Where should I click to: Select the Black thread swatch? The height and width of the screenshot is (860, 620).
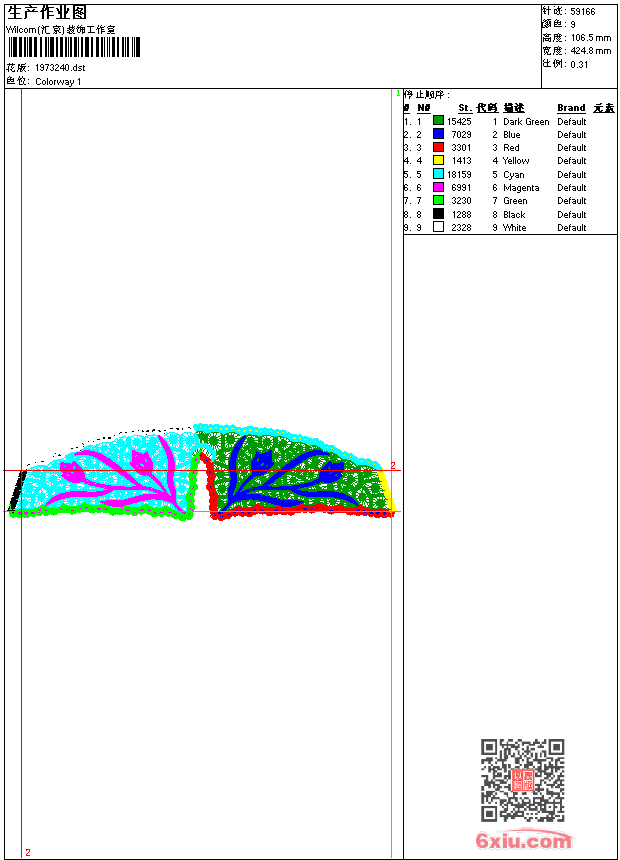(x=438, y=214)
